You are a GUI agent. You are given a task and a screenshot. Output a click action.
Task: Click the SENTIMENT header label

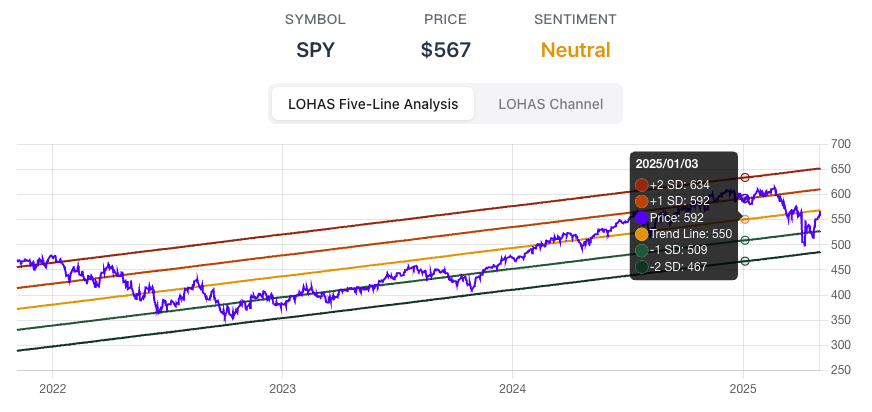click(x=576, y=19)
